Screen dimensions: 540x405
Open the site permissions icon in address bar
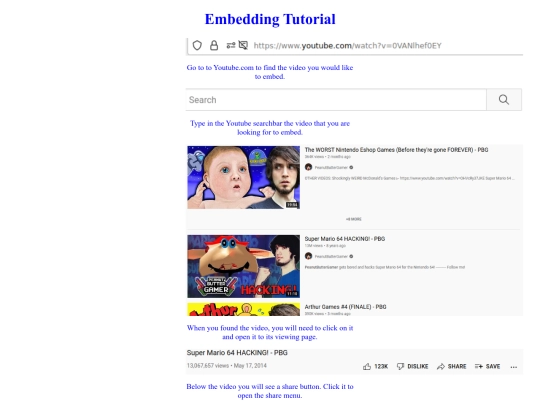coord(230,45)
